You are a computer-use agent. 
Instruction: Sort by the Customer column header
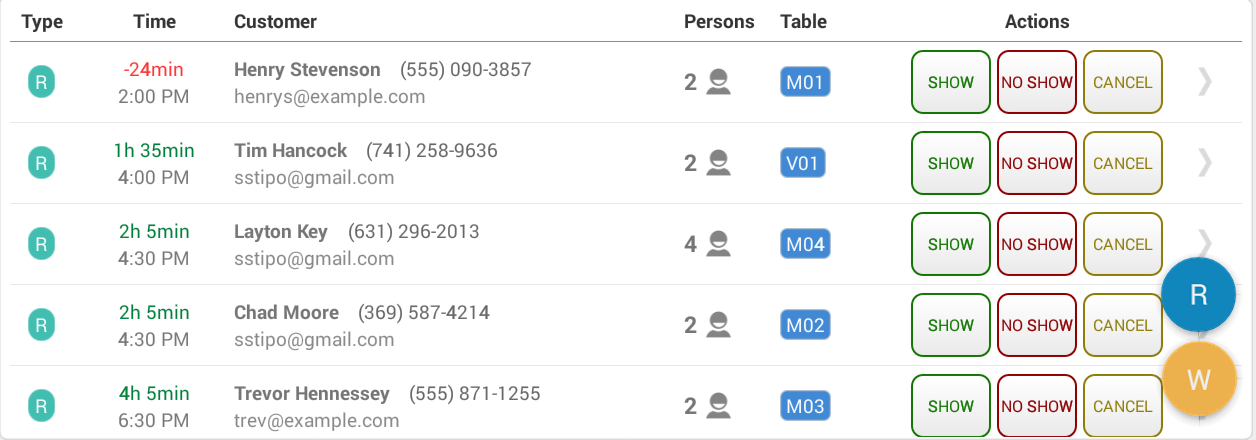pyautogui.click(x=275, y=21)
